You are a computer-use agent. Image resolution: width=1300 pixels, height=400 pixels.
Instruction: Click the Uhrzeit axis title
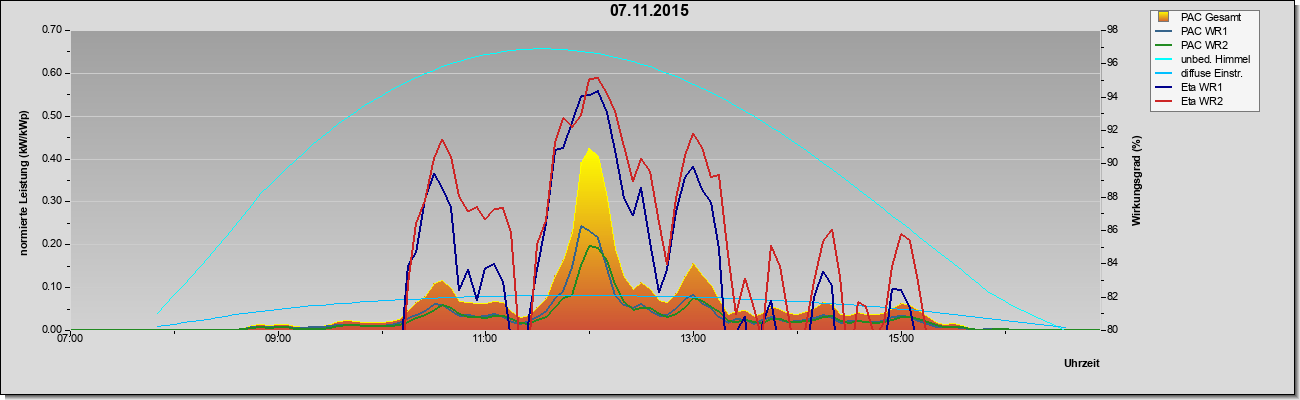[1081, 364]
